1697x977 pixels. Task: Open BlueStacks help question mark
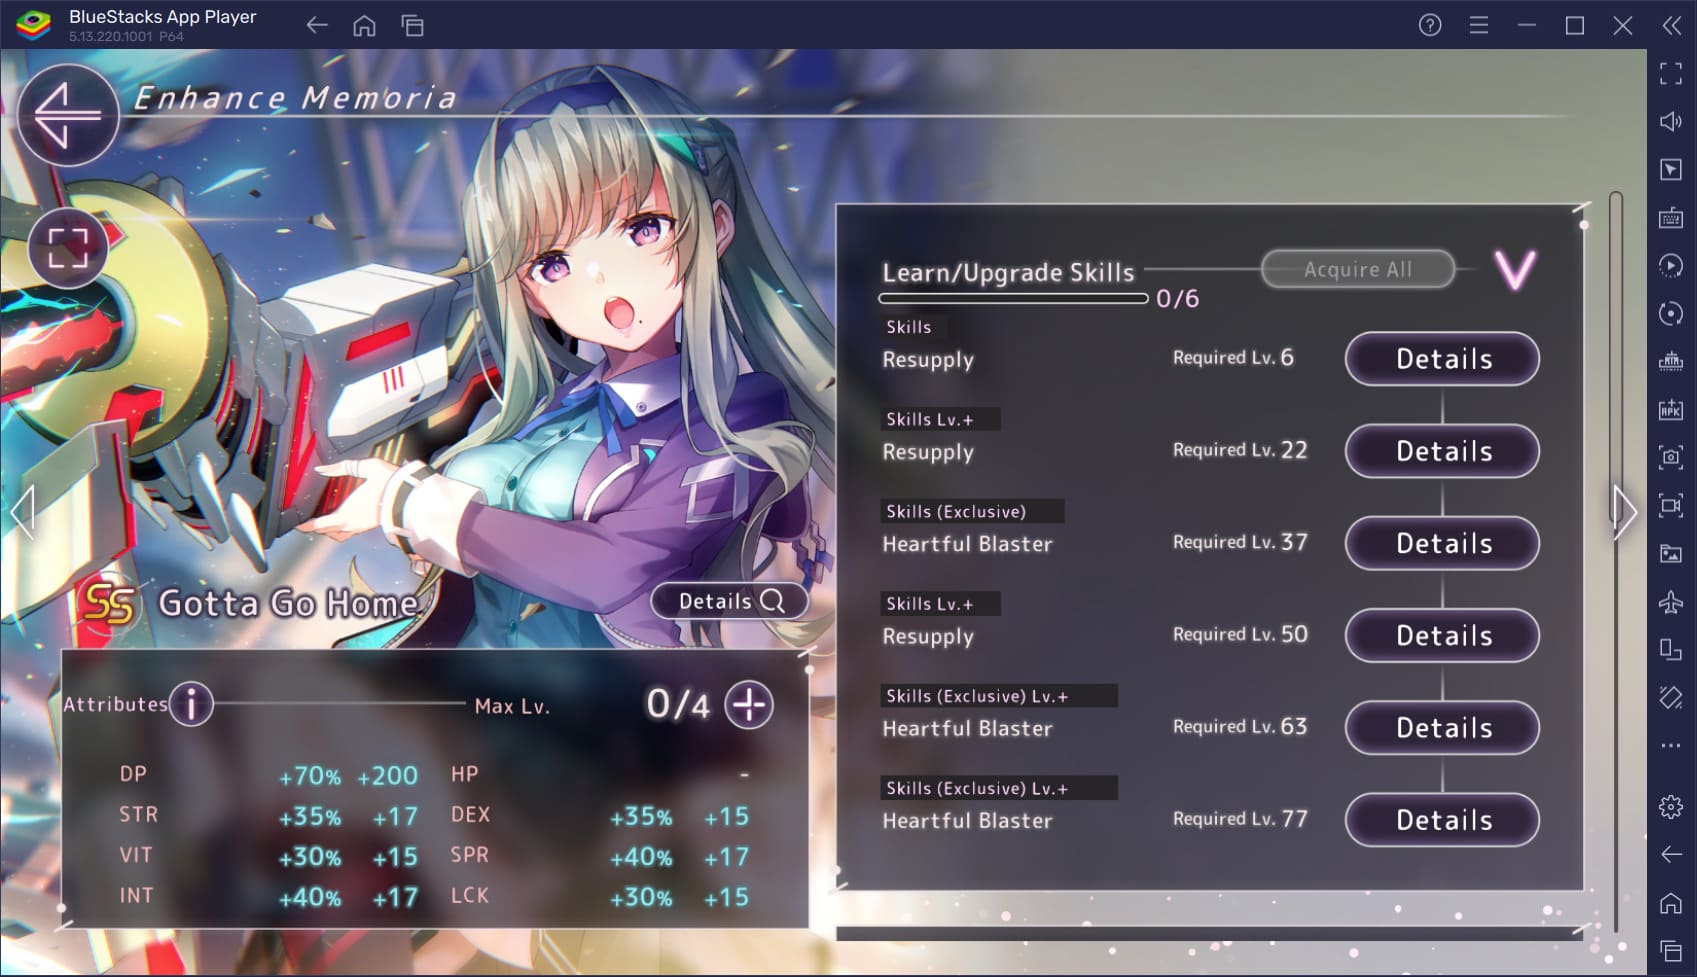[1430, 25]
